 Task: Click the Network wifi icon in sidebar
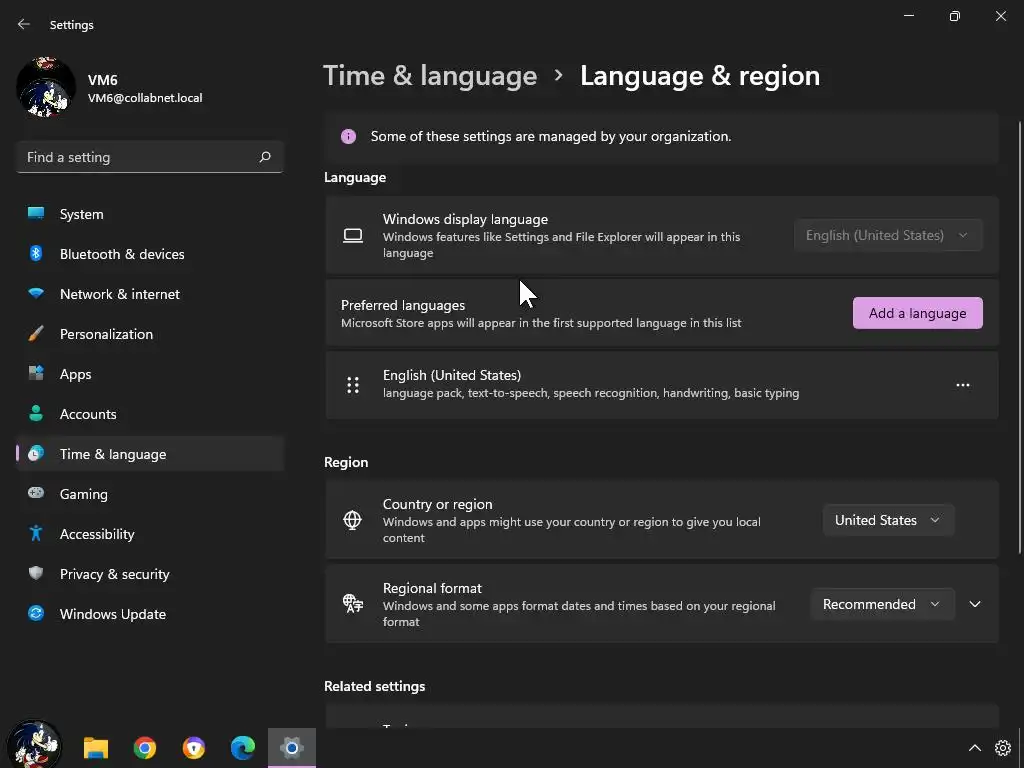click(36, 293)
